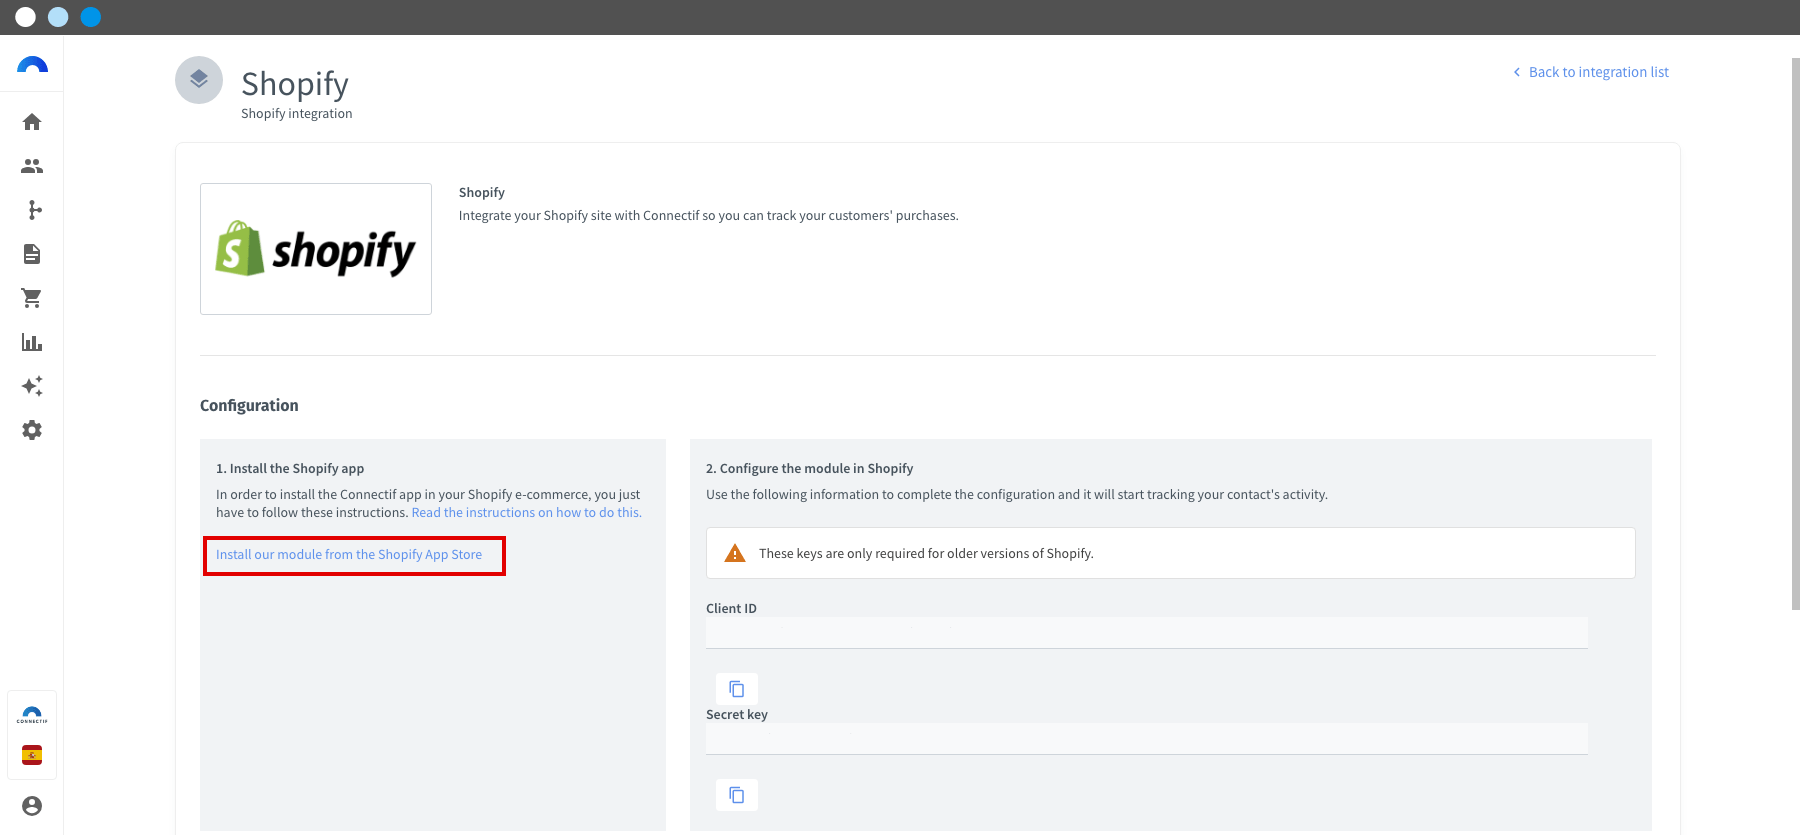Open the shopping cart icon in sidebar

point(32,298)
